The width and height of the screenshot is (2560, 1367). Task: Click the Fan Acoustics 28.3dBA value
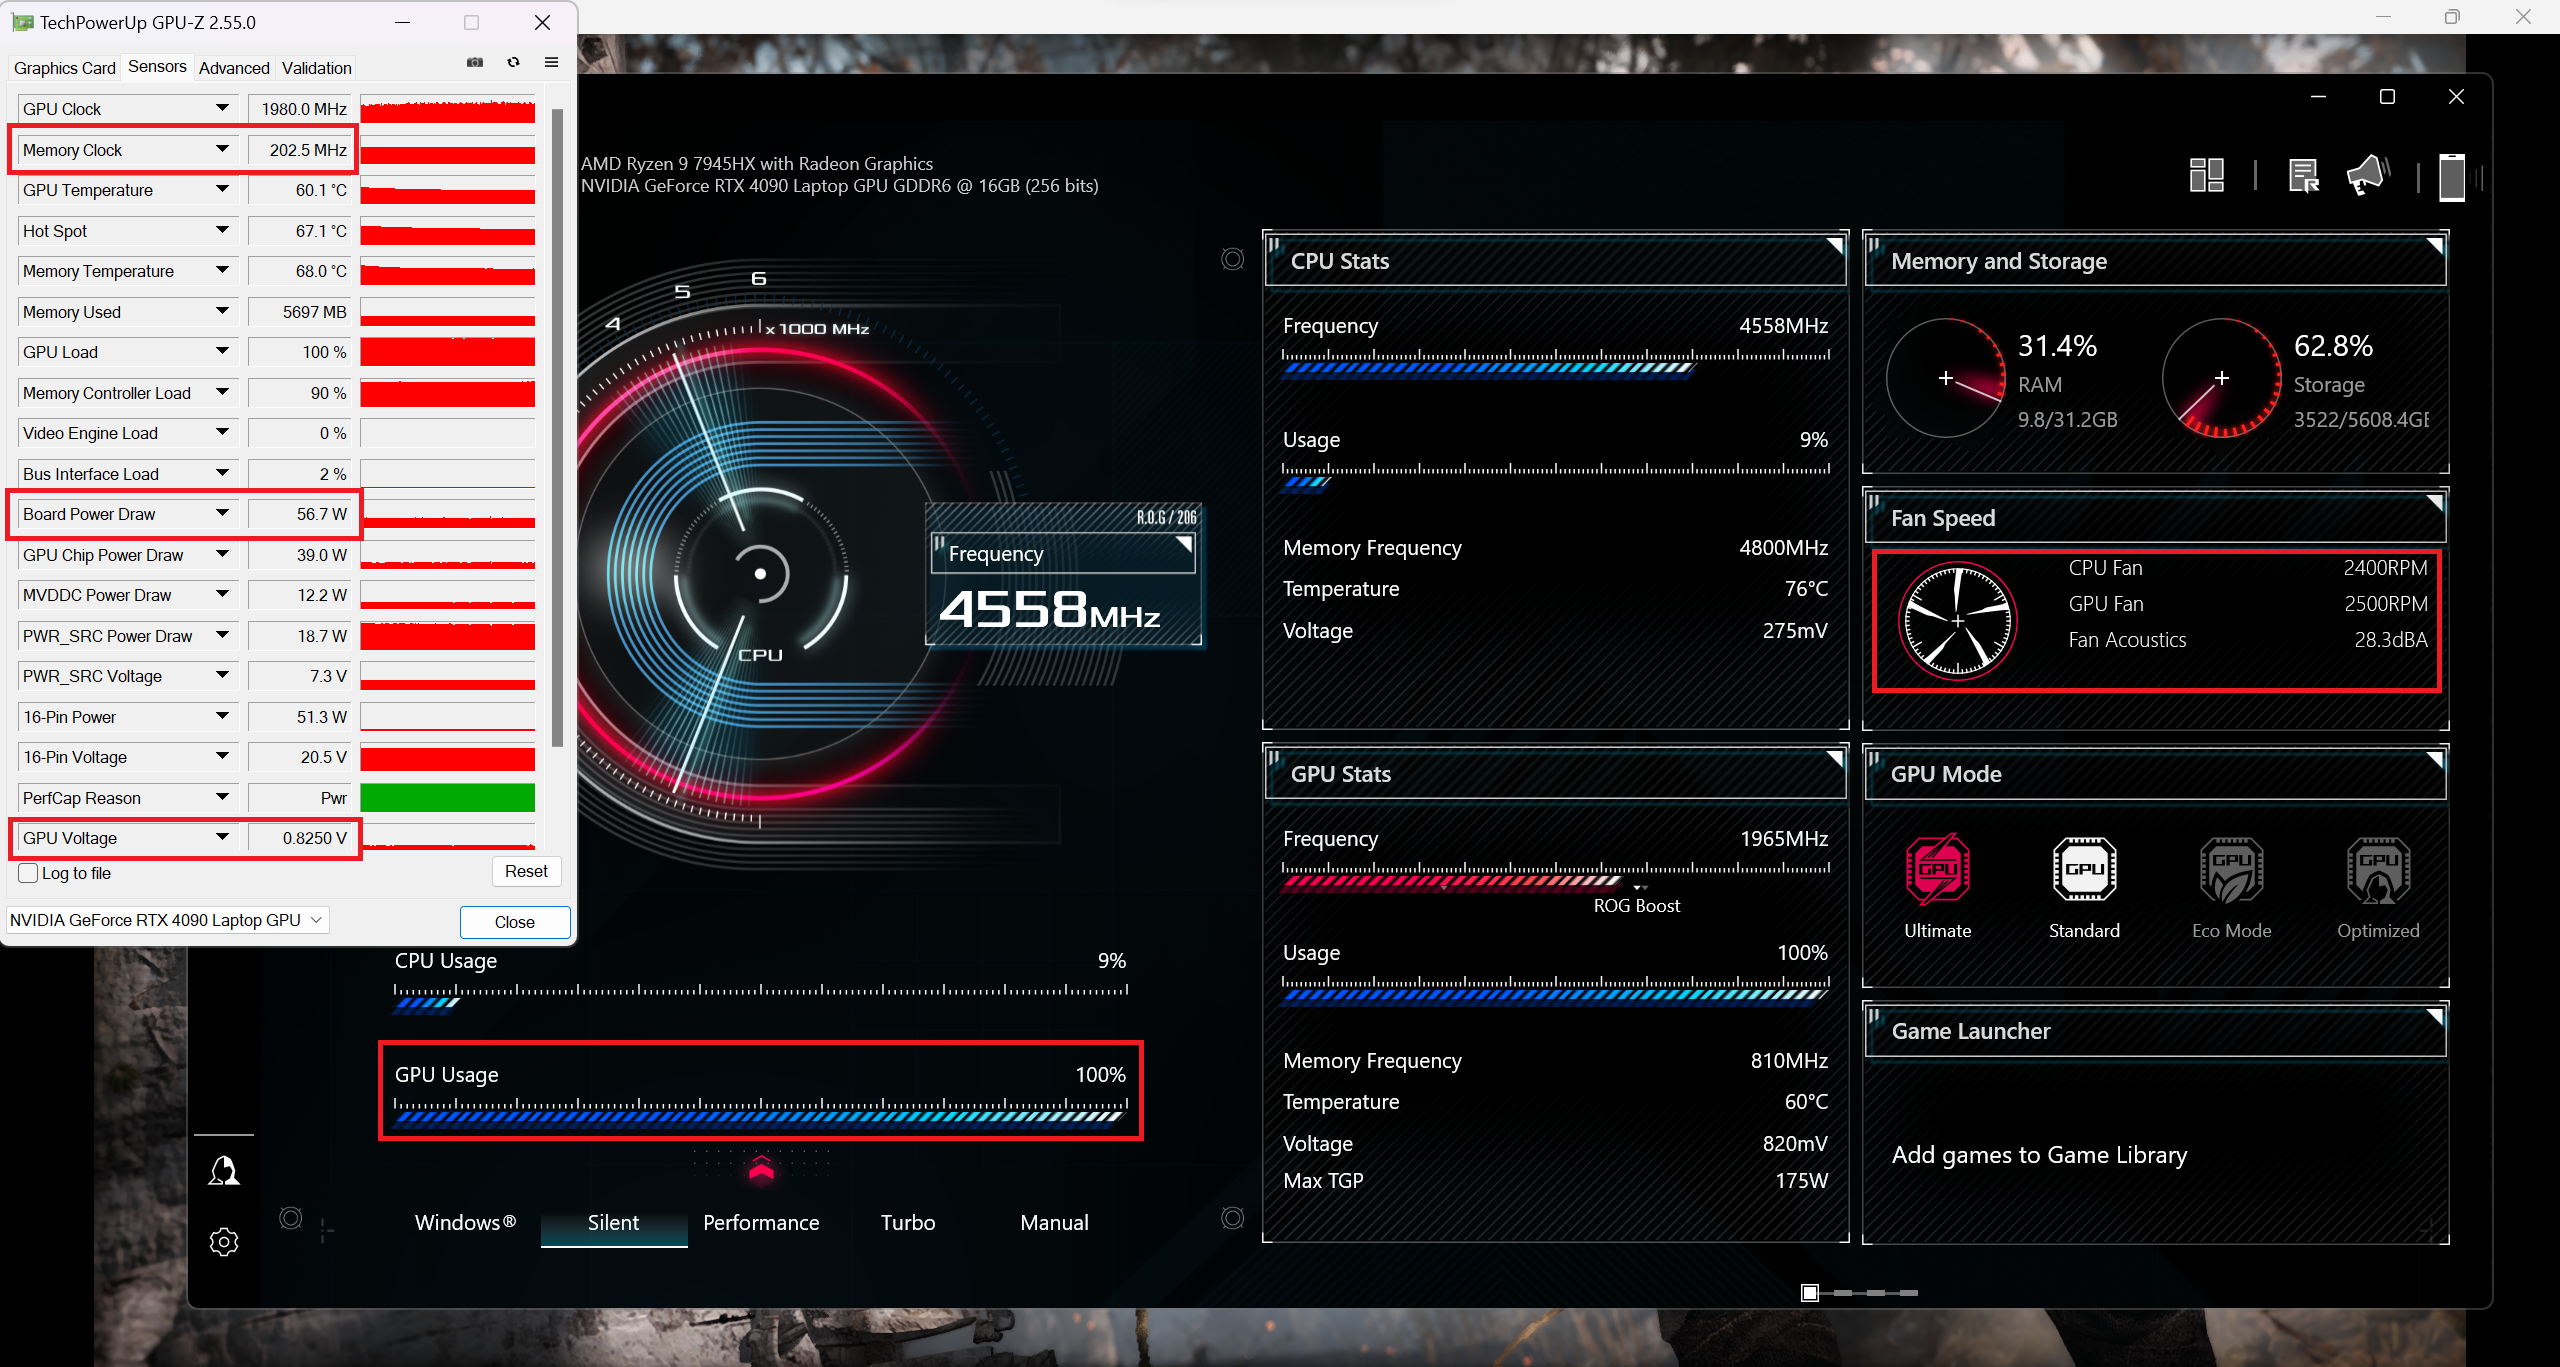pyautogui.click(x=2390, y=640)
